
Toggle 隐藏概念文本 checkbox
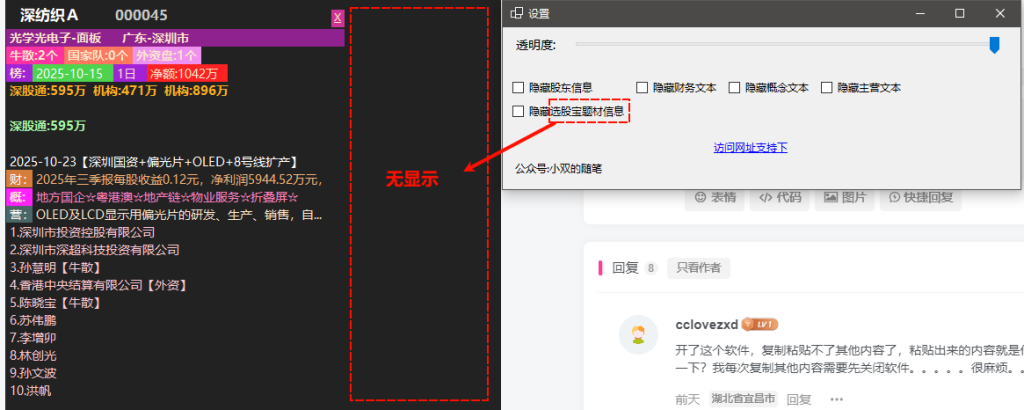735,88
